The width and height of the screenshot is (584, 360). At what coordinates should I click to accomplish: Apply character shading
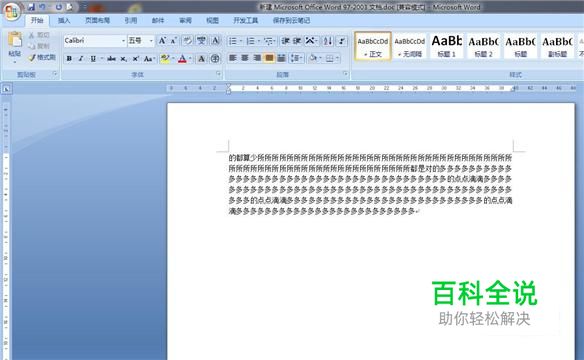pos(201,59)
